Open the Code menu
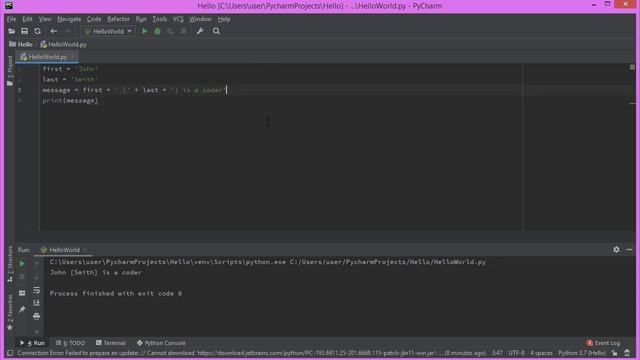This screenshot has width=640, height=360. [94, 19]
